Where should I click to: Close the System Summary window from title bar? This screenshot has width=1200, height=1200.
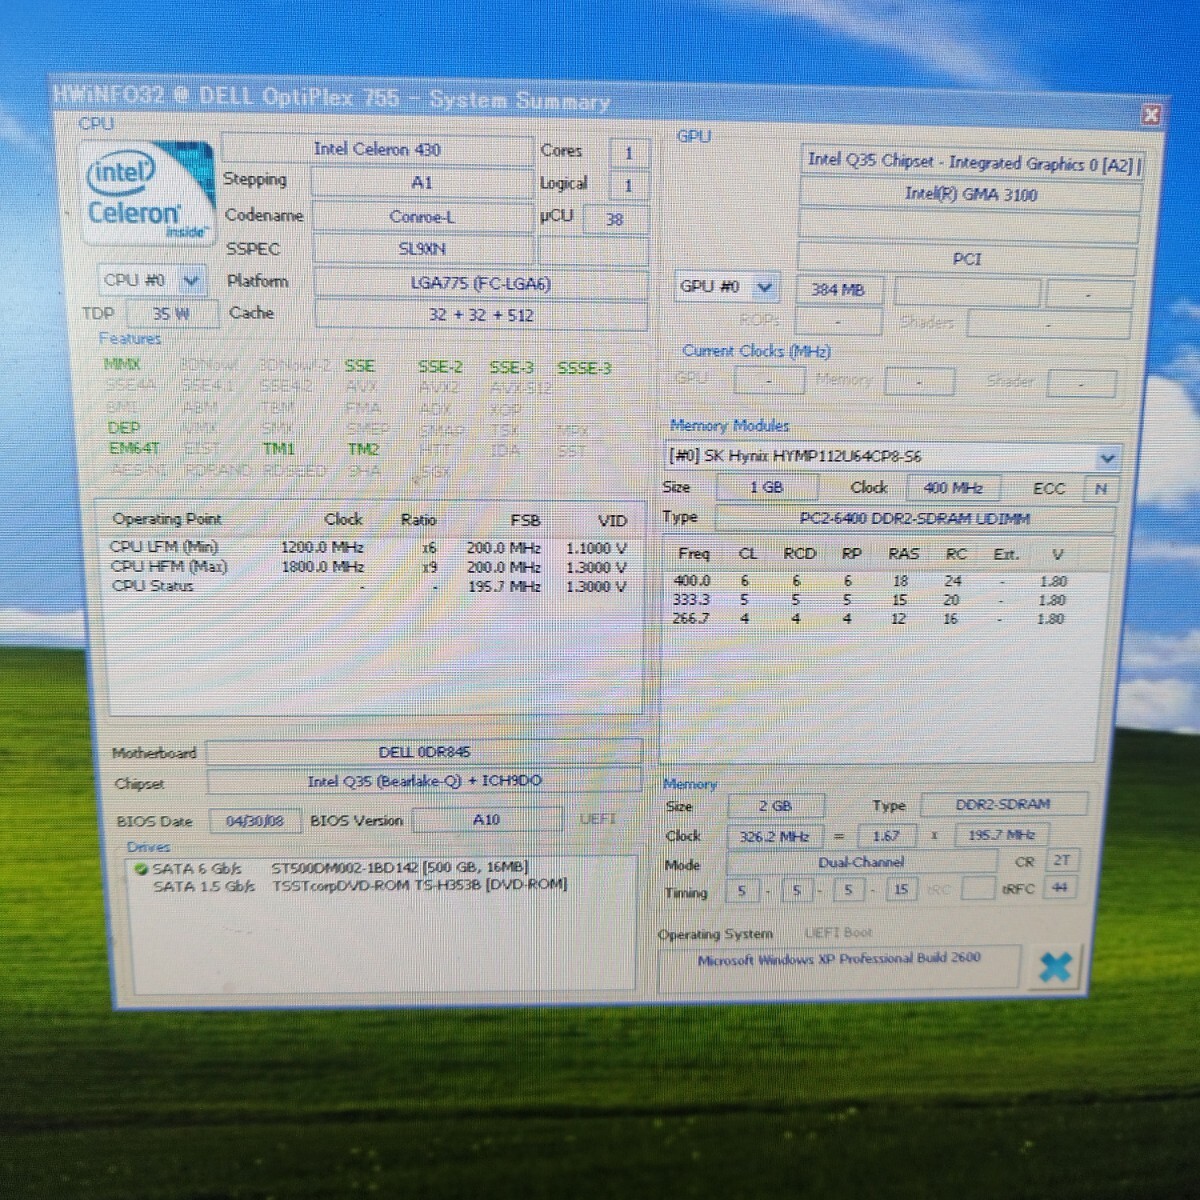pos(1150,115)
